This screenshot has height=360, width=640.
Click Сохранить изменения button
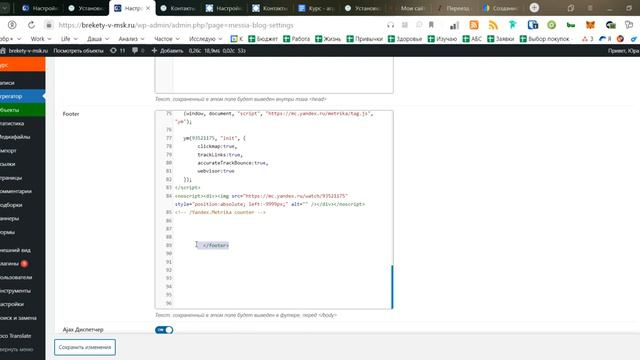pyautogui.click(x=85, y=347)
